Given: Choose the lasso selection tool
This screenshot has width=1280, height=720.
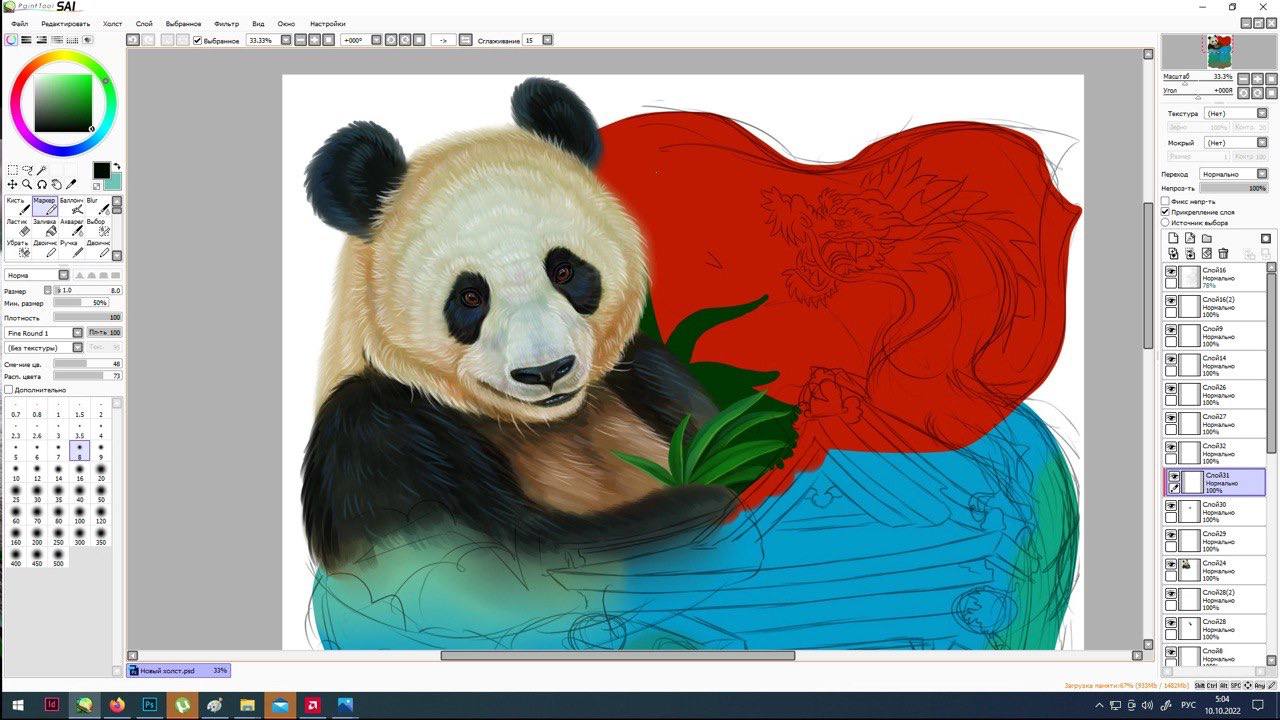Looking at the screenshot, I should coord(27,170).
